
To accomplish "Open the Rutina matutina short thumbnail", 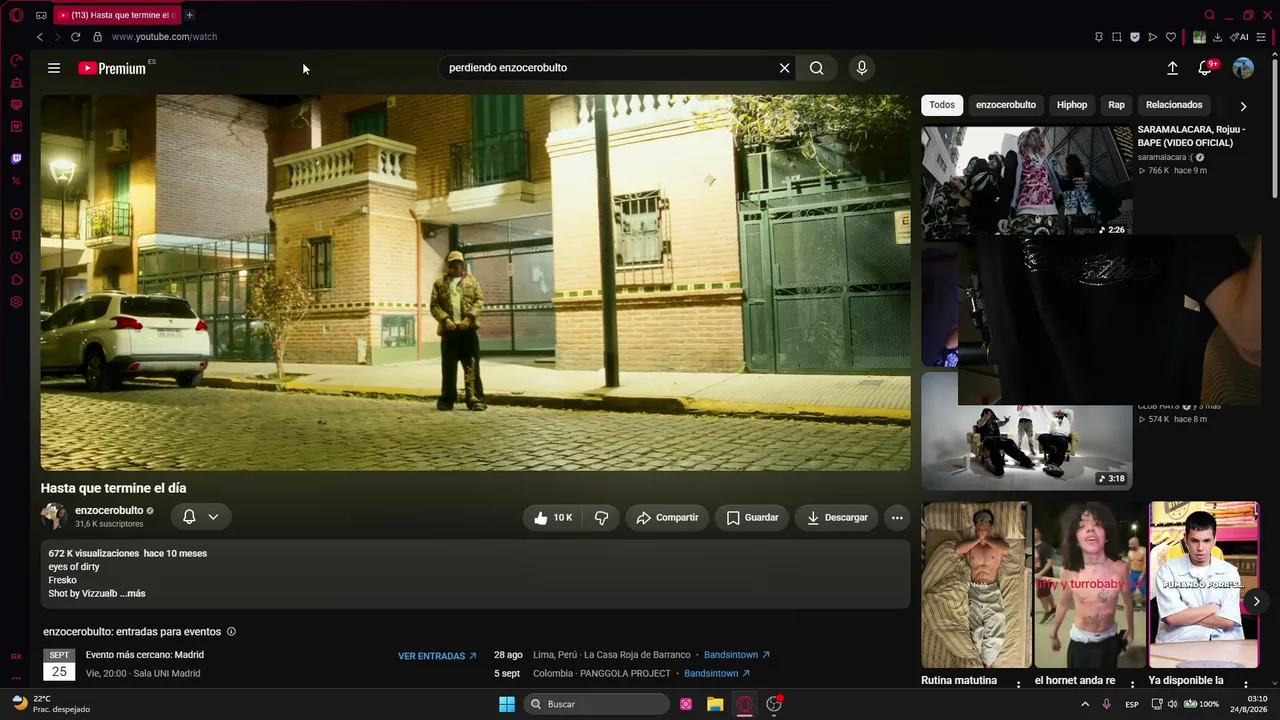I will [x=976, y=585].
